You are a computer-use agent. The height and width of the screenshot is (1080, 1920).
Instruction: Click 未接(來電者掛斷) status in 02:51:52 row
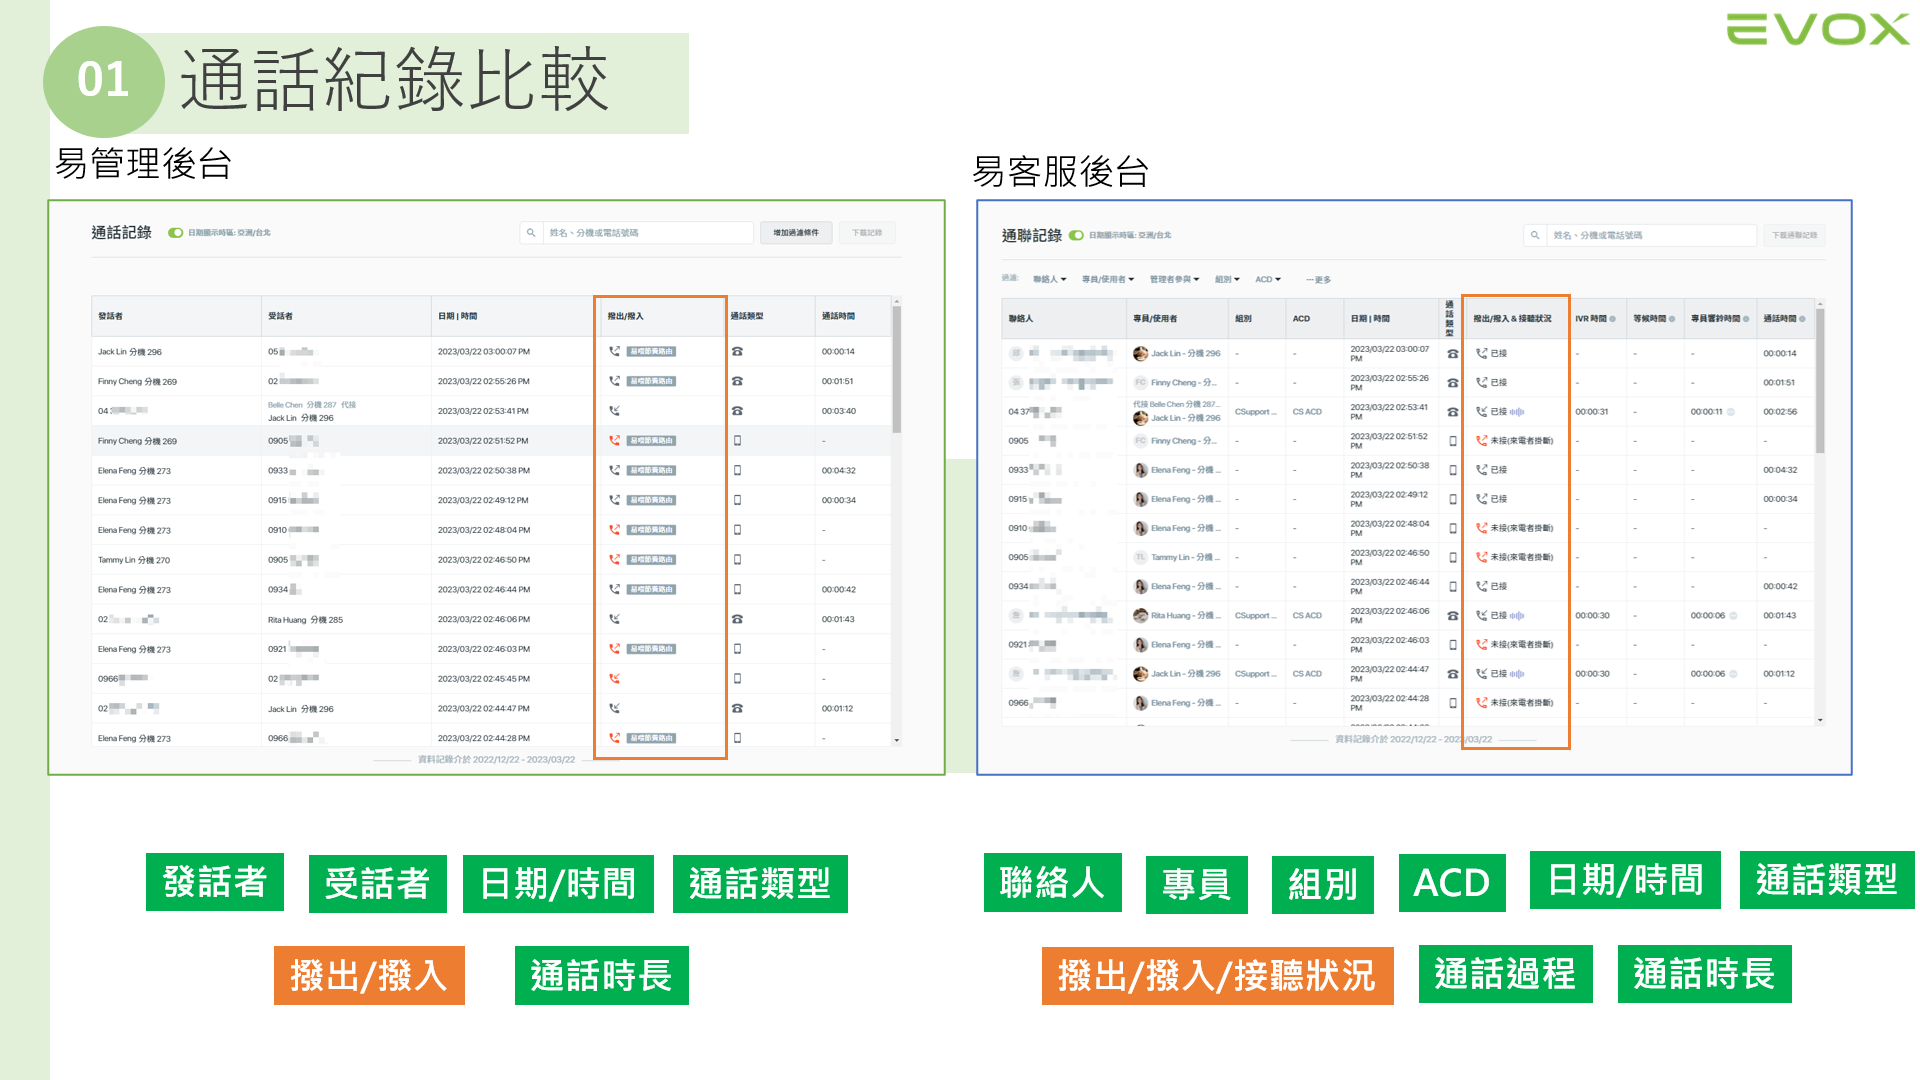pyautogui.click(x=1521, y=441)
